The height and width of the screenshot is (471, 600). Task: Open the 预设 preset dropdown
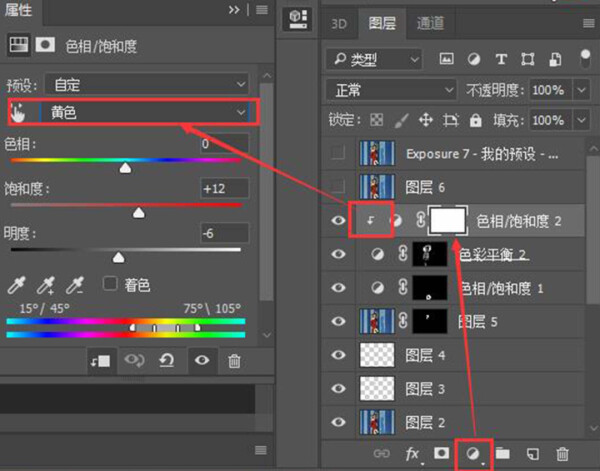[147, 84]
